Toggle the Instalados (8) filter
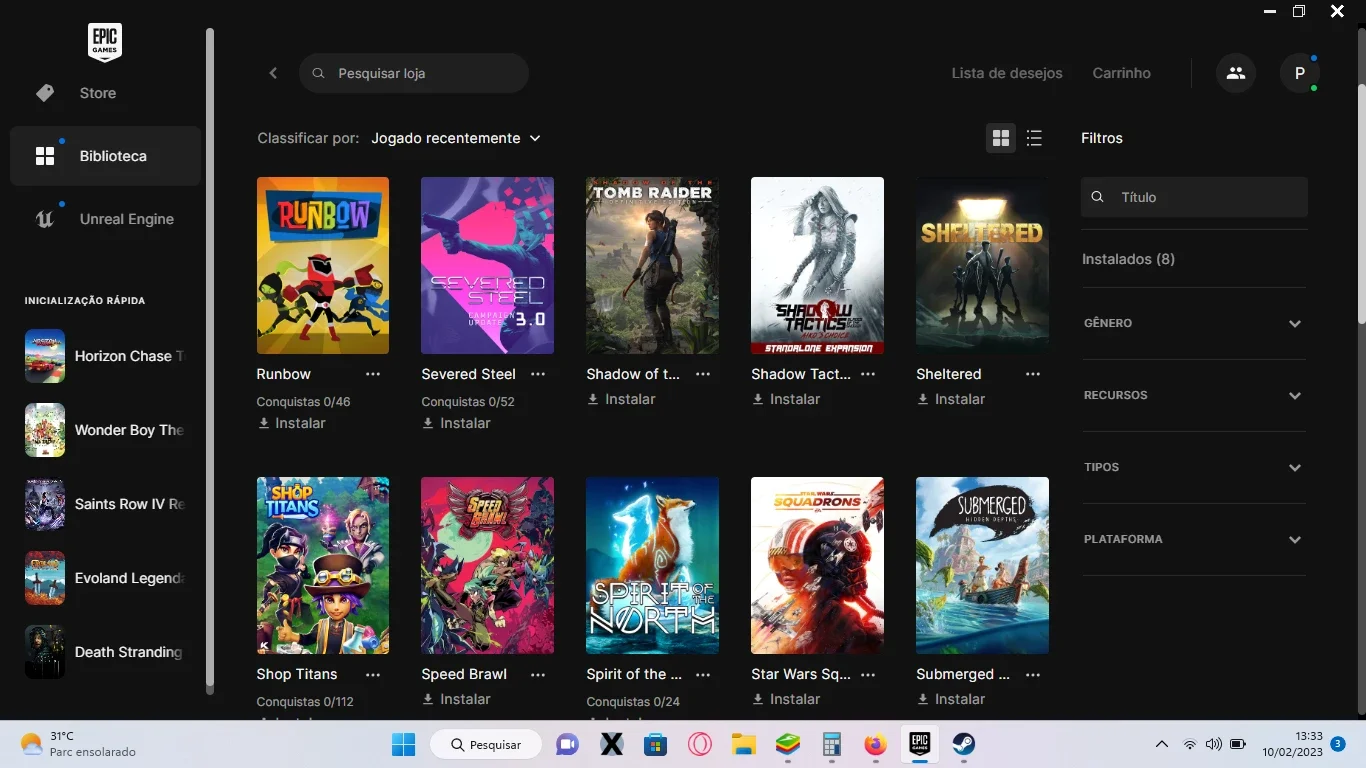1366x768 pixels. 1128,259
